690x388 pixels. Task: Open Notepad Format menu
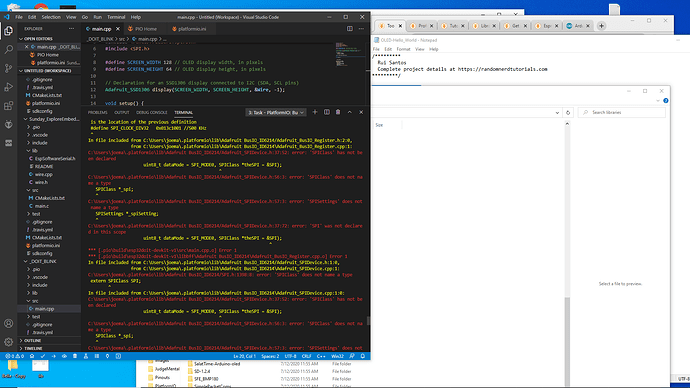403,49
